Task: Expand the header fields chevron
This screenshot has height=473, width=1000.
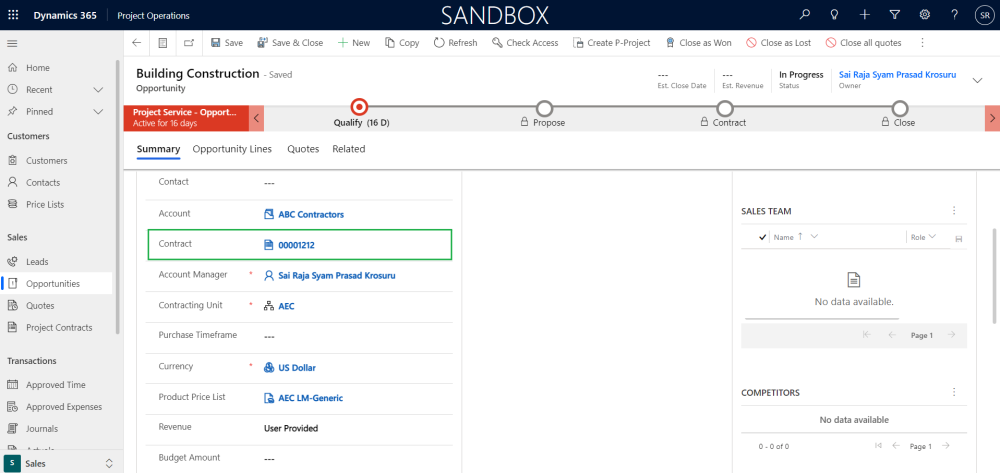Action: click(977, 80)
